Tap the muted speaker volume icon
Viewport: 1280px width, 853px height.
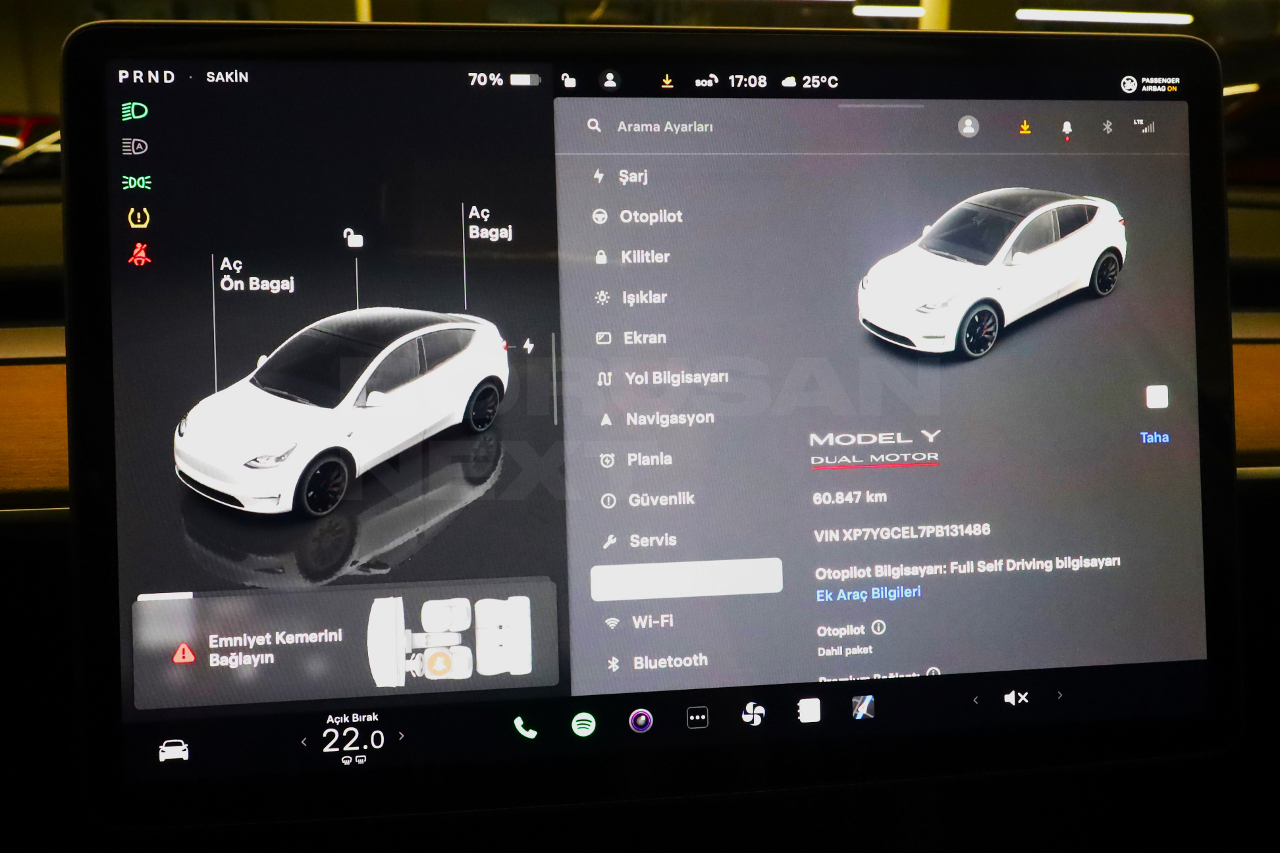1016,697
